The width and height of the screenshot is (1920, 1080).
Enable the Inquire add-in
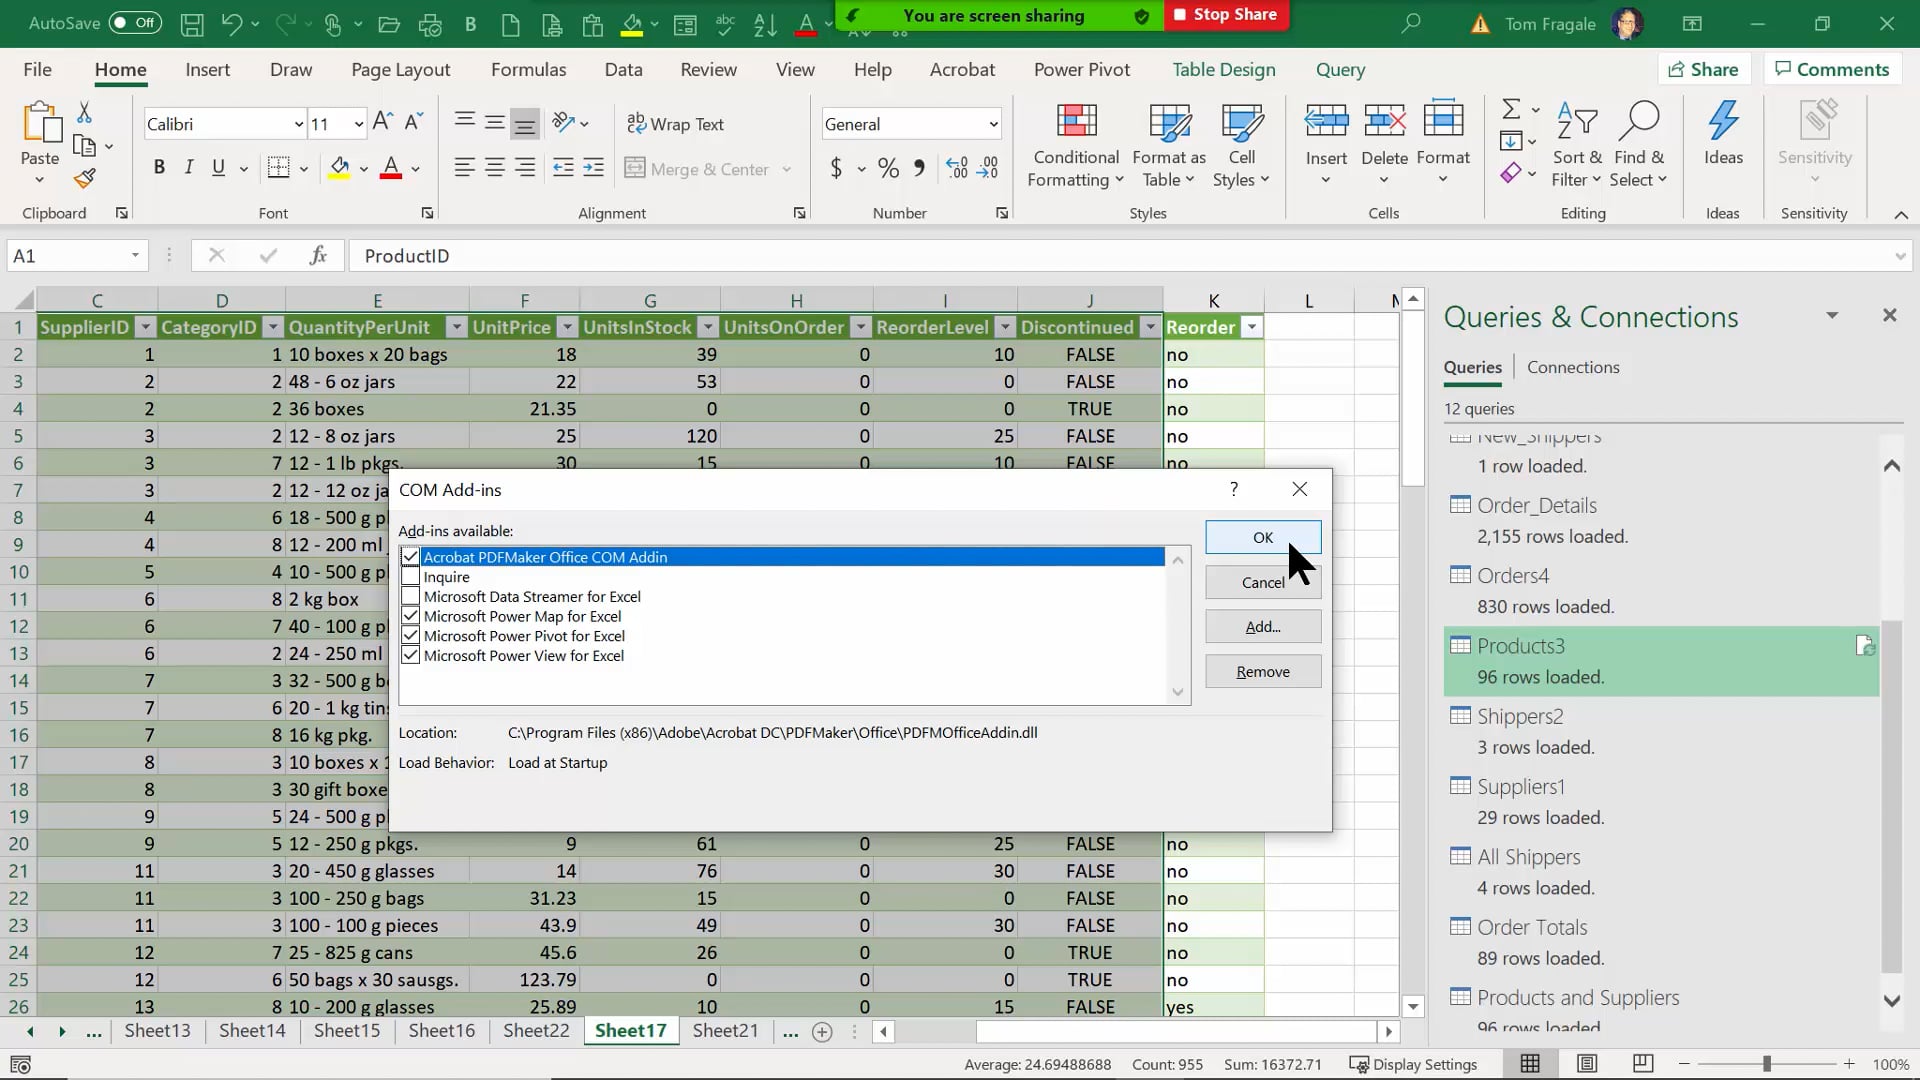pos(410,576)
